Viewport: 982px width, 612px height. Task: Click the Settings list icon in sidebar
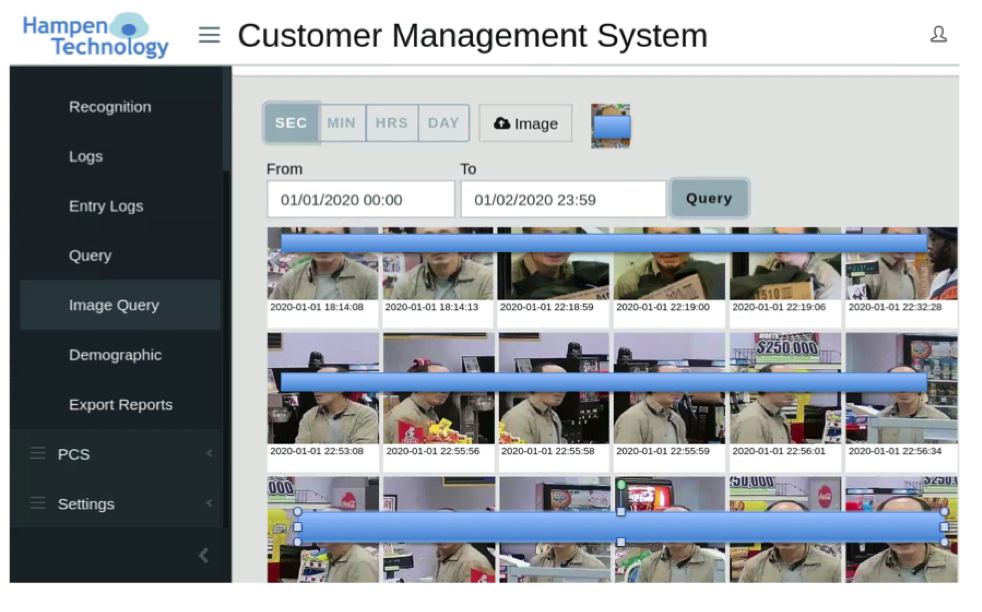38,504
